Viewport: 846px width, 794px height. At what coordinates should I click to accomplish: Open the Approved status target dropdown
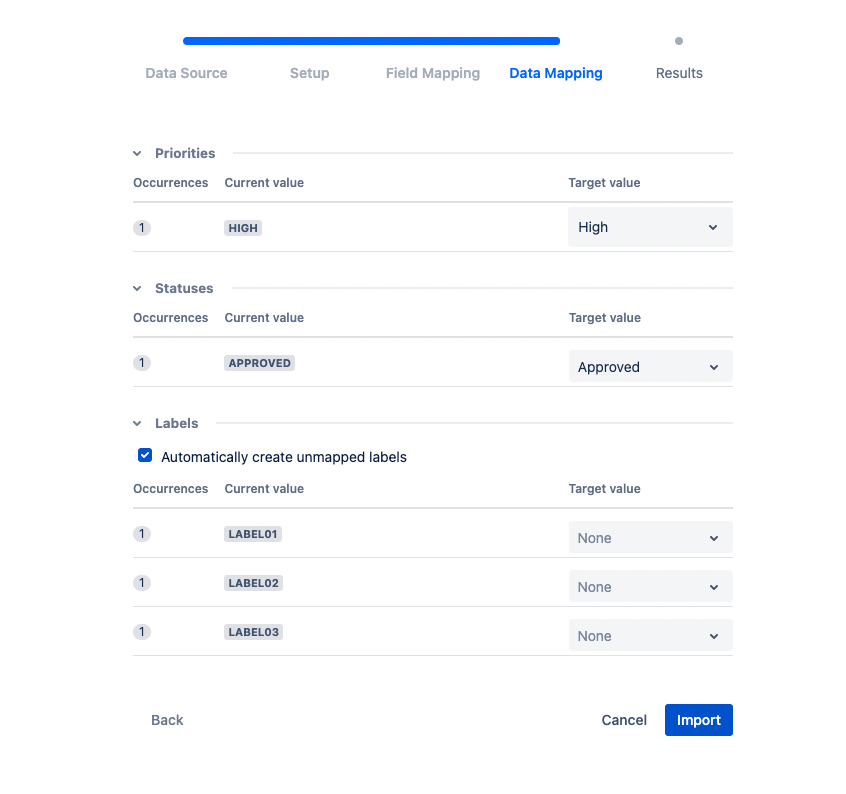(x=650, y=366)
